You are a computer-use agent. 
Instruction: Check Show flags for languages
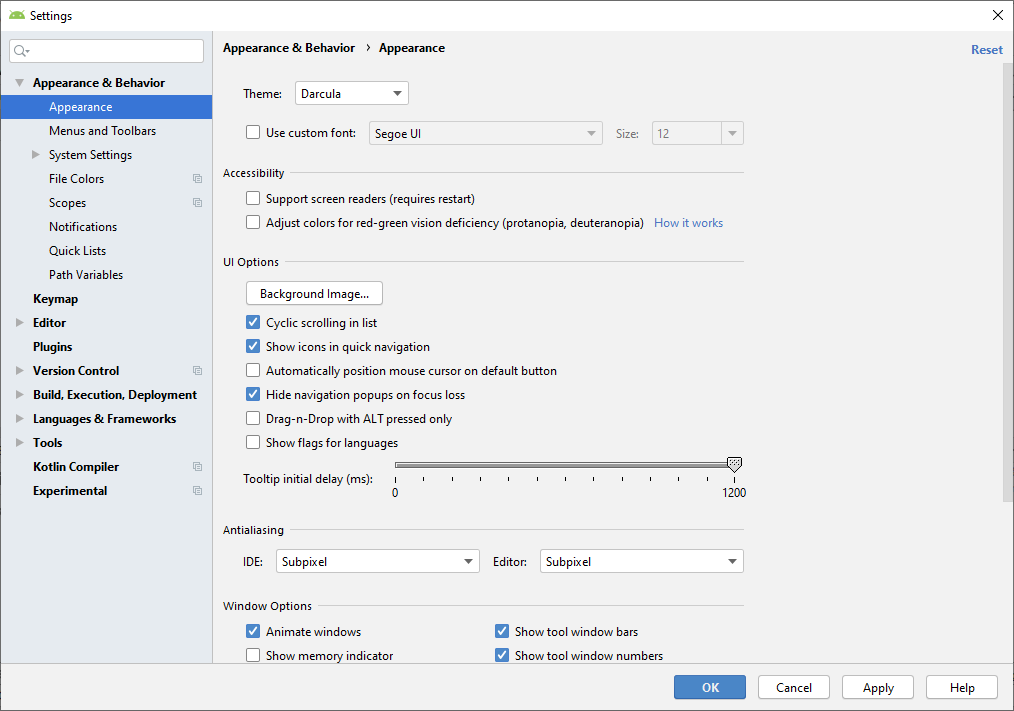pyautogui.click(x=253, y=443)
